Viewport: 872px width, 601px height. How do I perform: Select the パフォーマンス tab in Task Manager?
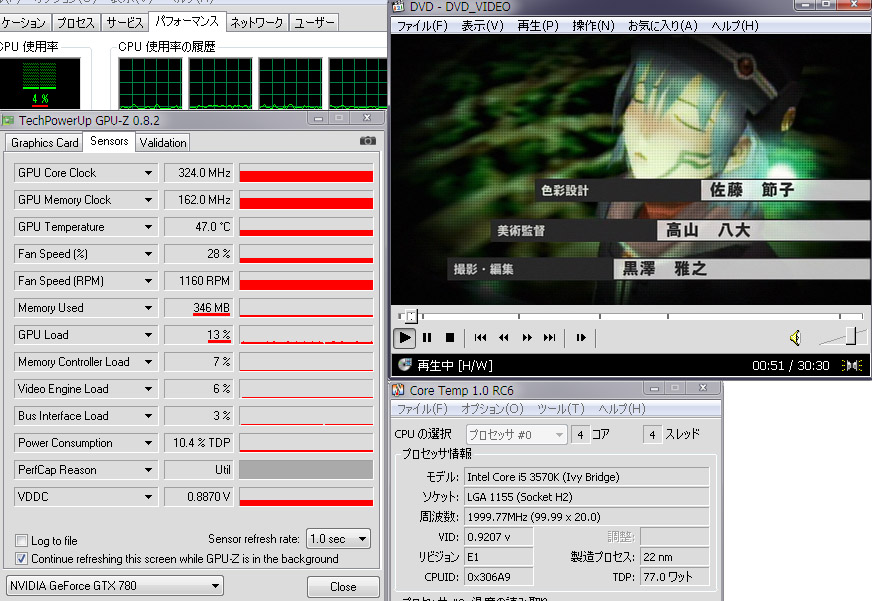[x=187, y=21]
